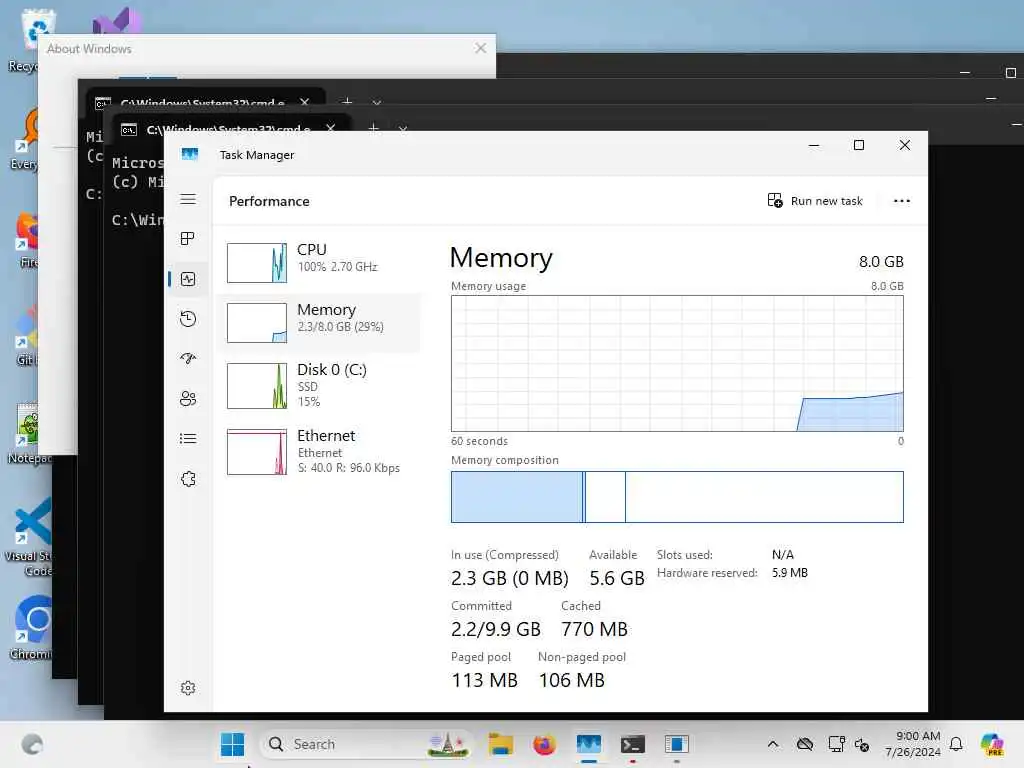Open Windows Start menu
Viewport: 1024px width, 768px height.
tap(232, 744)
